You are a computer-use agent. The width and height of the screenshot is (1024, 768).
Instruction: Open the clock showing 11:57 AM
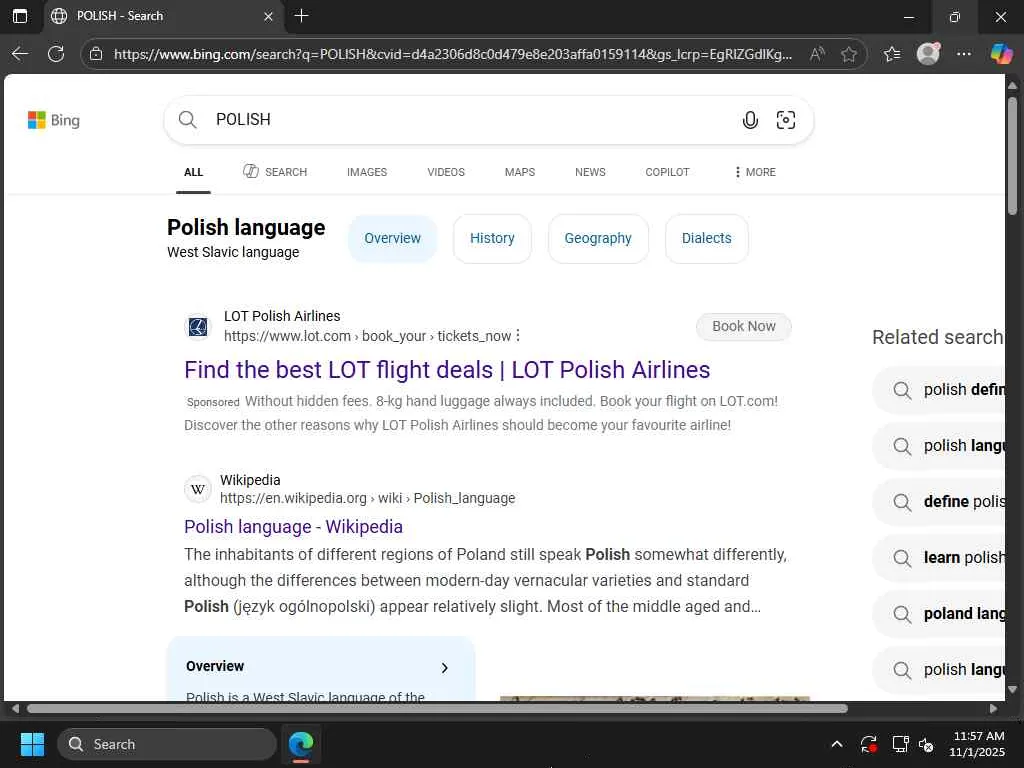click(x=978, y=744)
